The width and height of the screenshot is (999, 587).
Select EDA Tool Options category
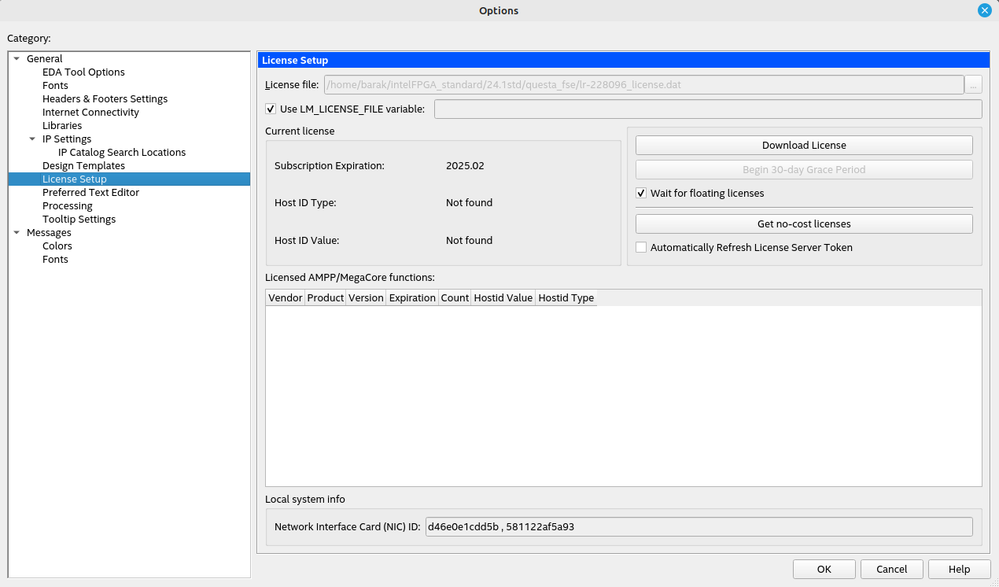83,72
